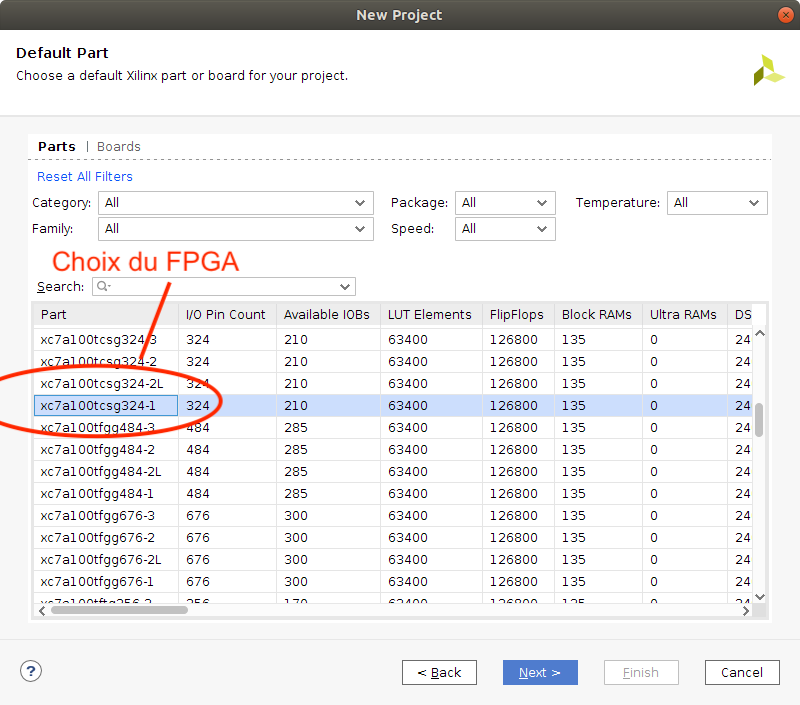Select part xc7a100tcsg324-3
This screenshot has height=705, width=800.
point(106,340)
